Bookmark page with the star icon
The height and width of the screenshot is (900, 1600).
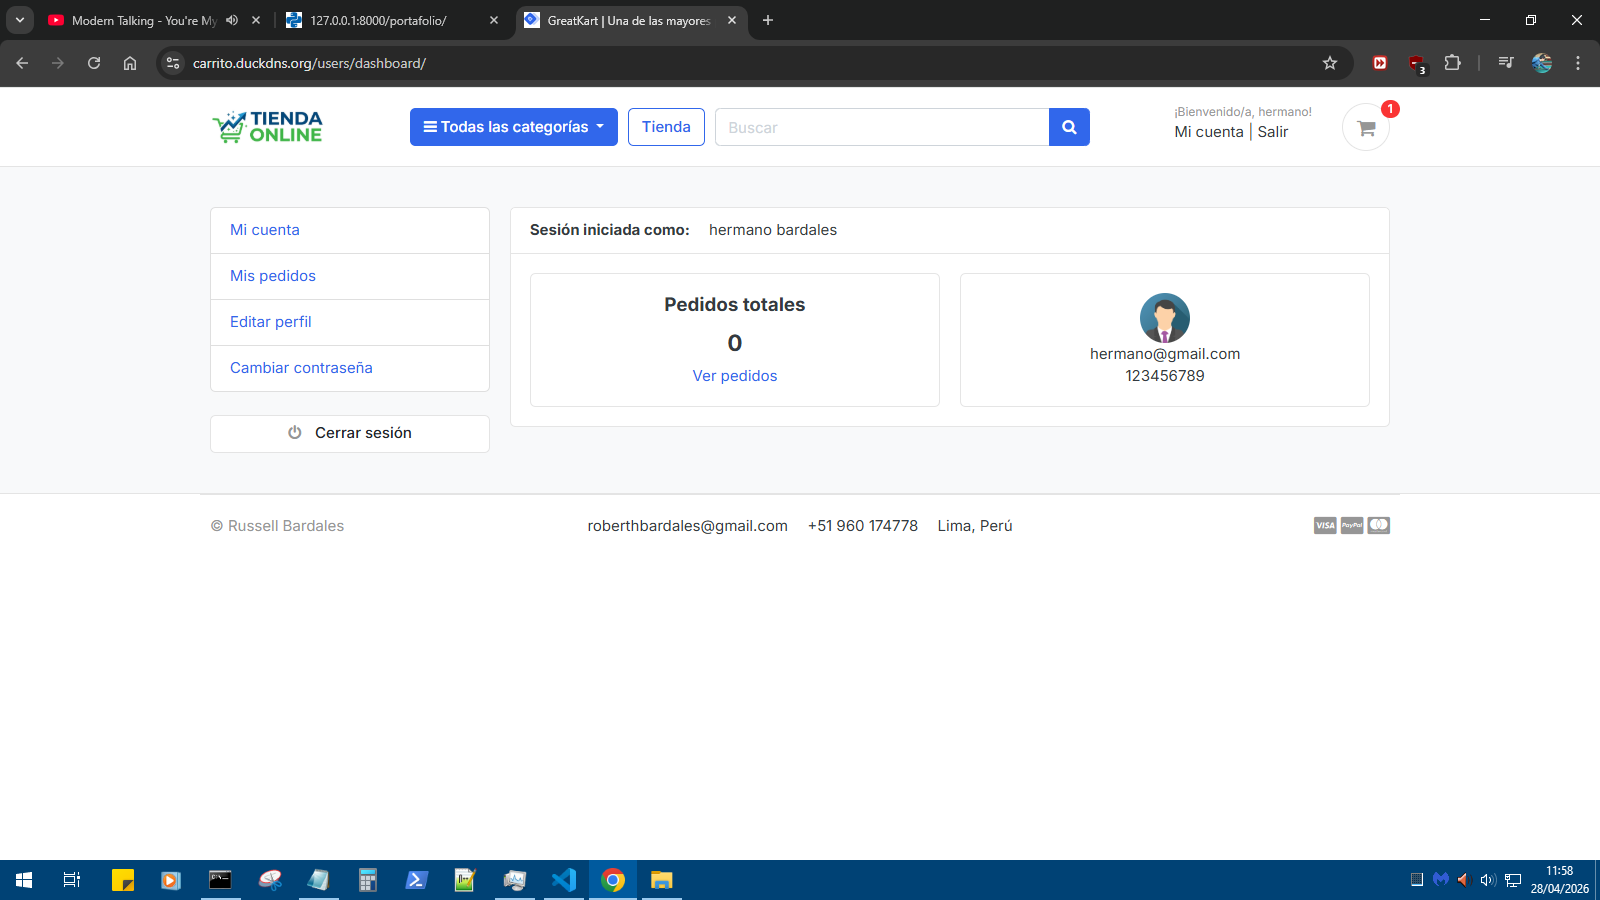click(1330, 63)
